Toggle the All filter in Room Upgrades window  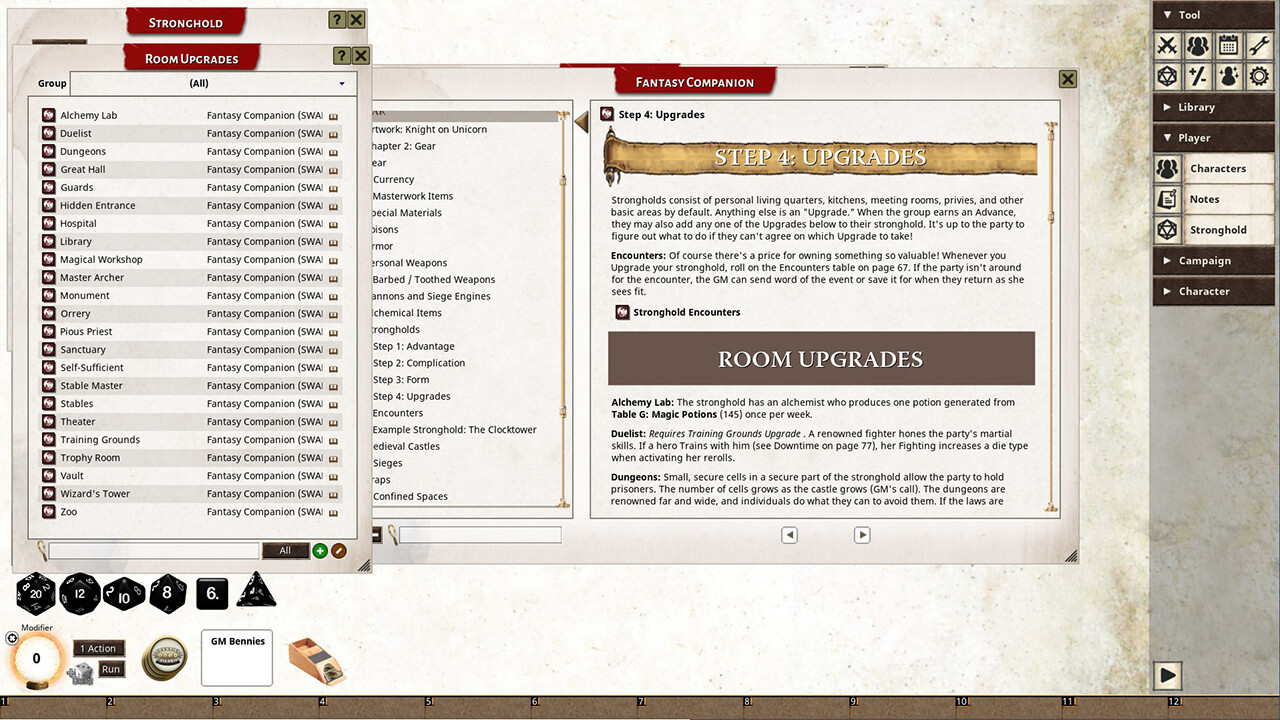(x=285, y=550)
